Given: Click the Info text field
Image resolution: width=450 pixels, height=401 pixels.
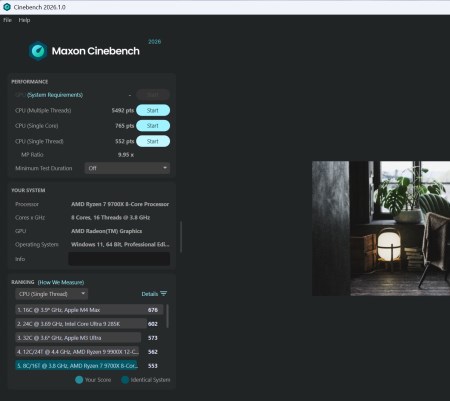Looking at the screenshot, I should [x=119, y=259].
